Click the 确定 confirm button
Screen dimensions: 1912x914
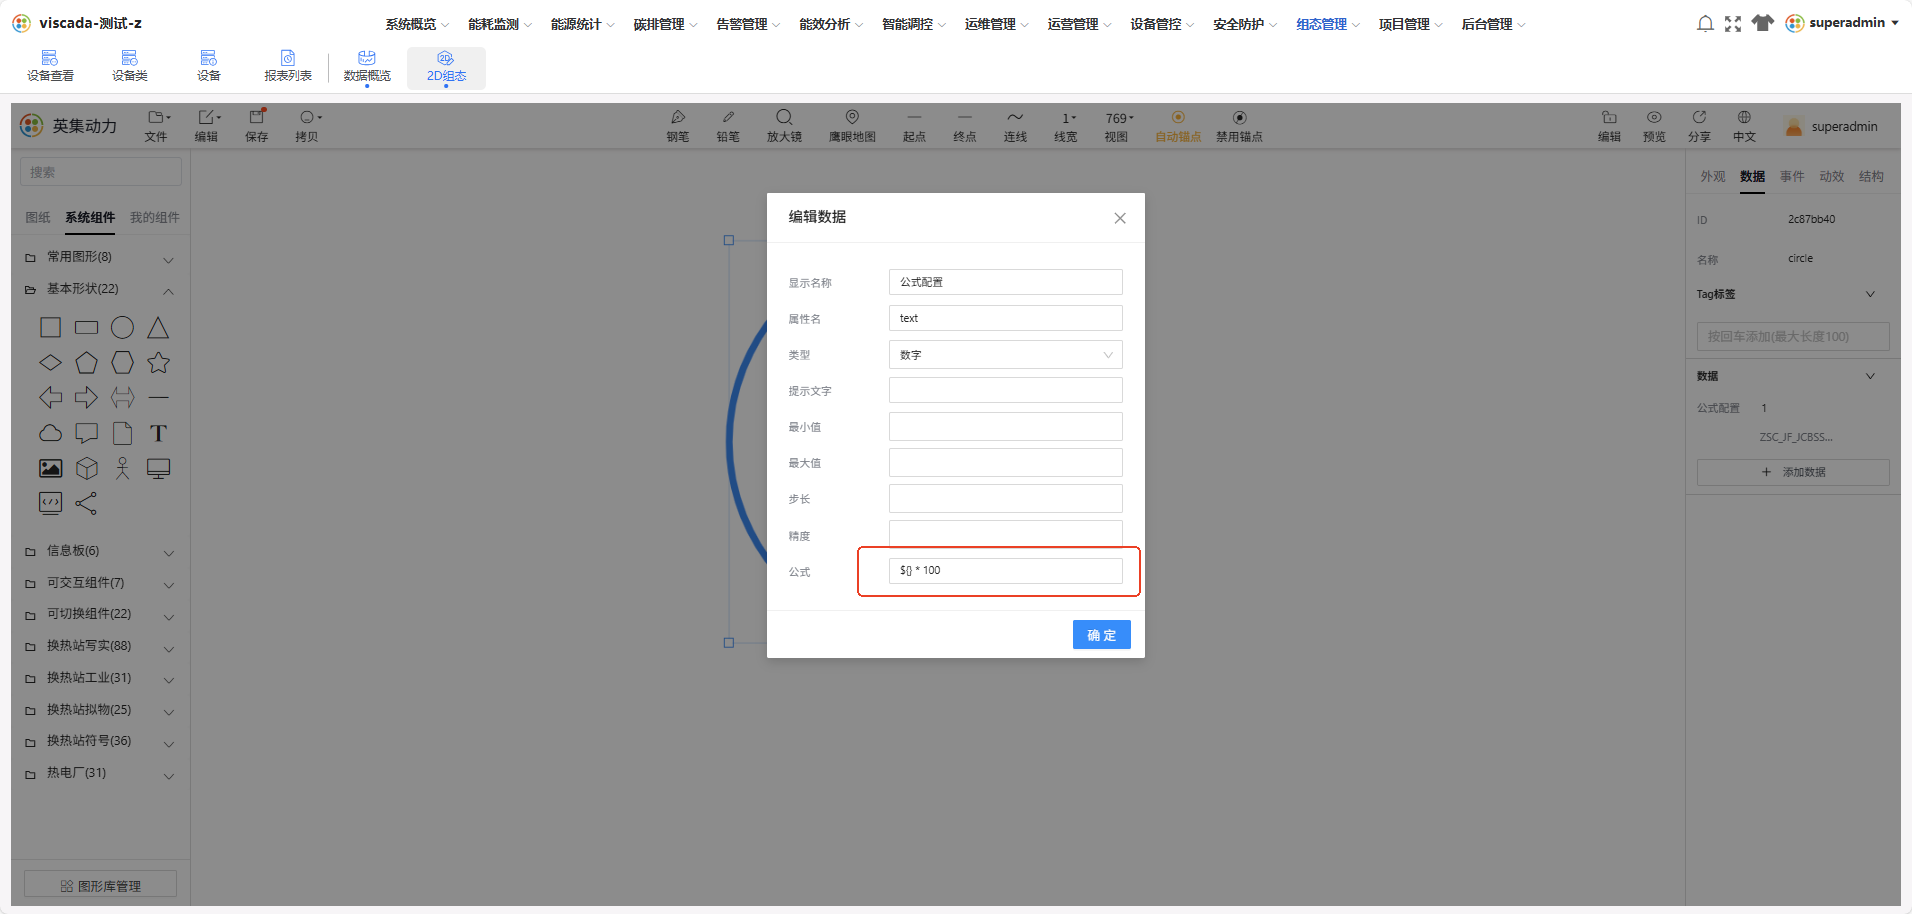pos(1101,635)
